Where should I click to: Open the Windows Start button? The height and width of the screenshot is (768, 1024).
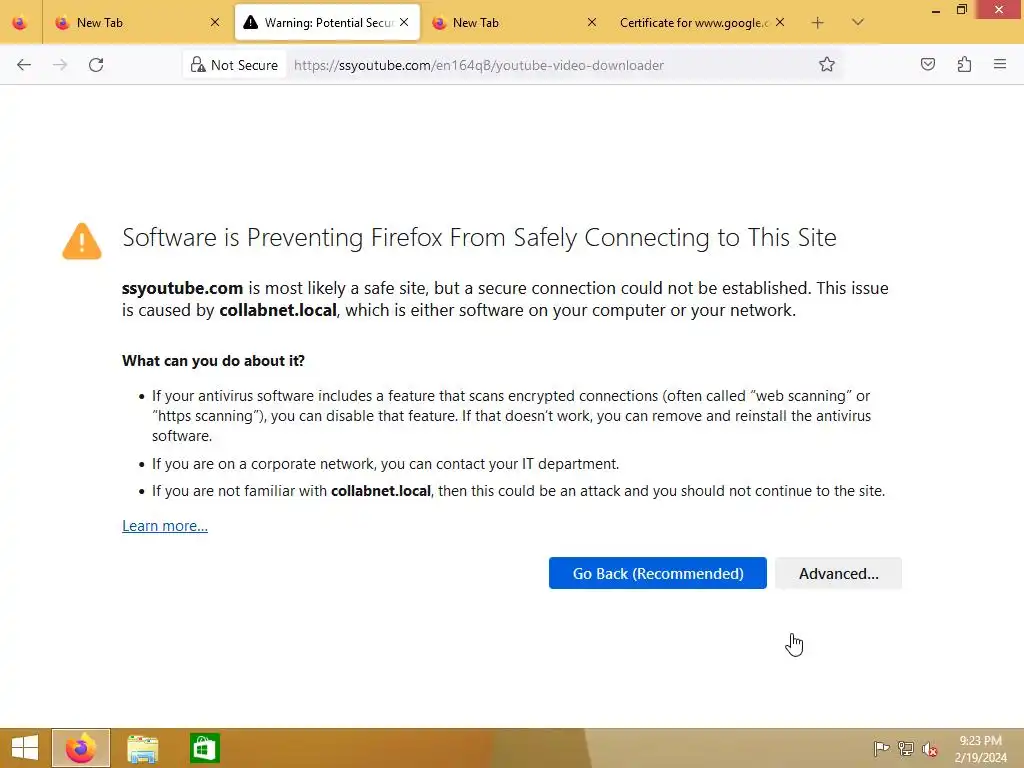tap(24, 748)
